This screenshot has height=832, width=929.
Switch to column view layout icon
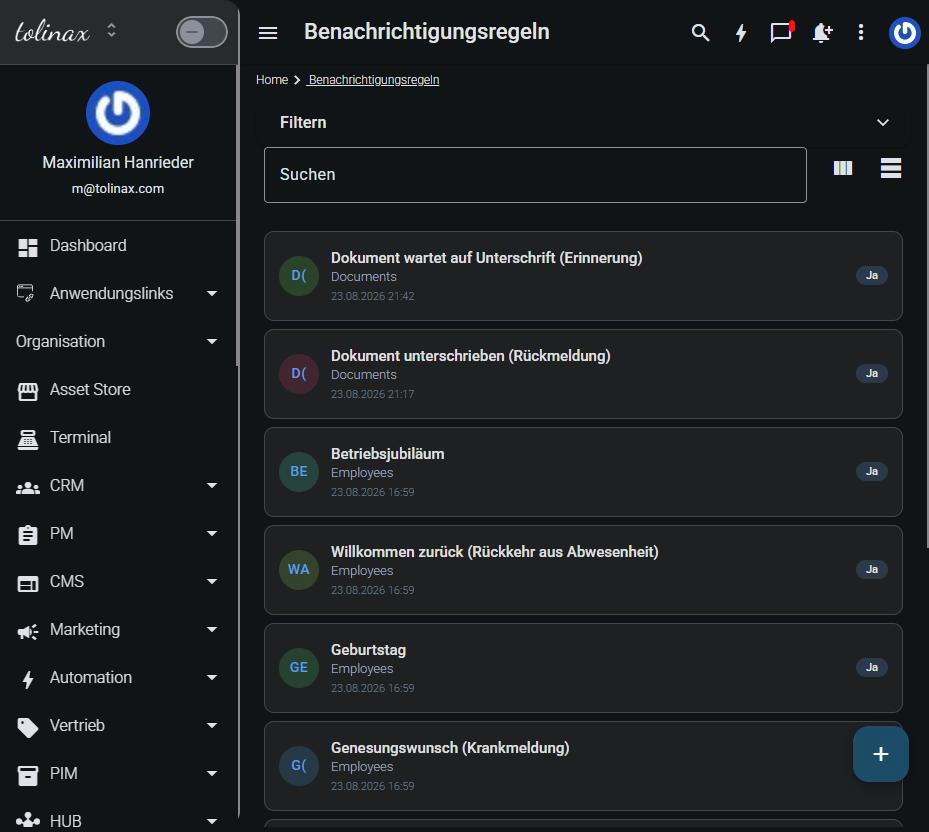point(842,168)
